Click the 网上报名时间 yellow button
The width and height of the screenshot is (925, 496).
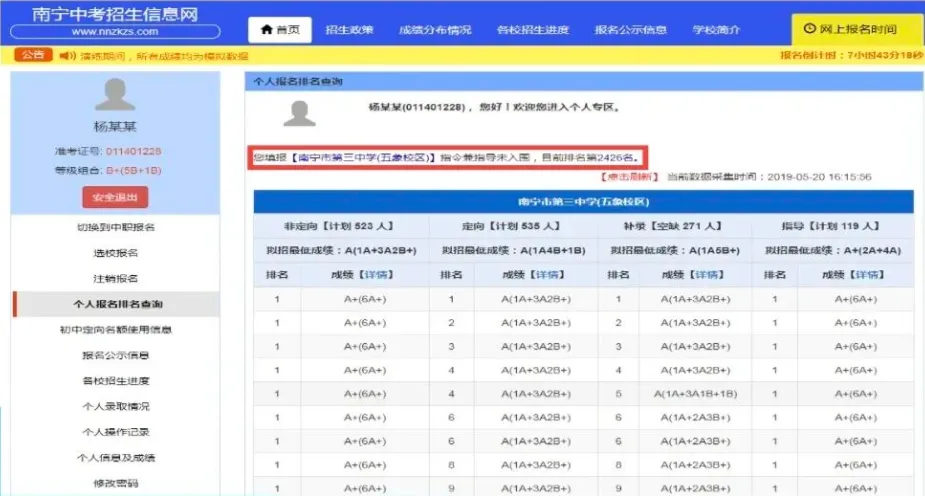(x=857, y=29)
